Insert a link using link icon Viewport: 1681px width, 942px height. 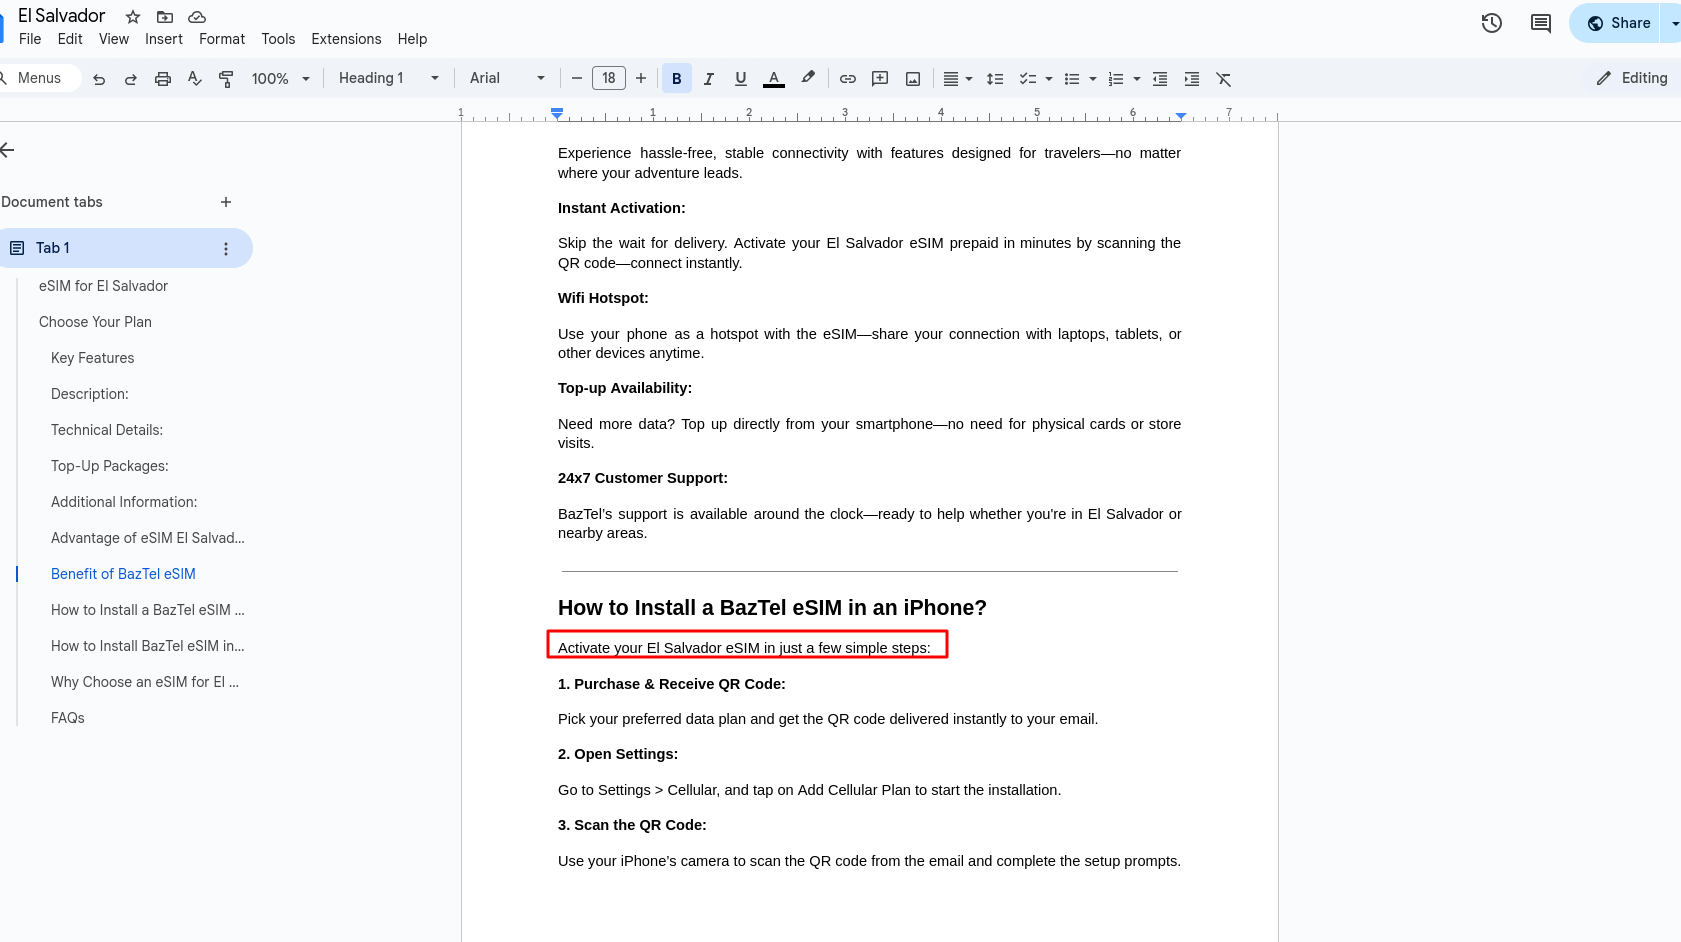click(848, 79)
